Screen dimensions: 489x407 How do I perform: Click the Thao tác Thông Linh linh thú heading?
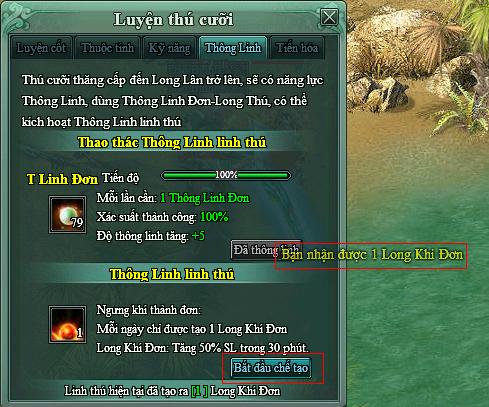(172, 142)
